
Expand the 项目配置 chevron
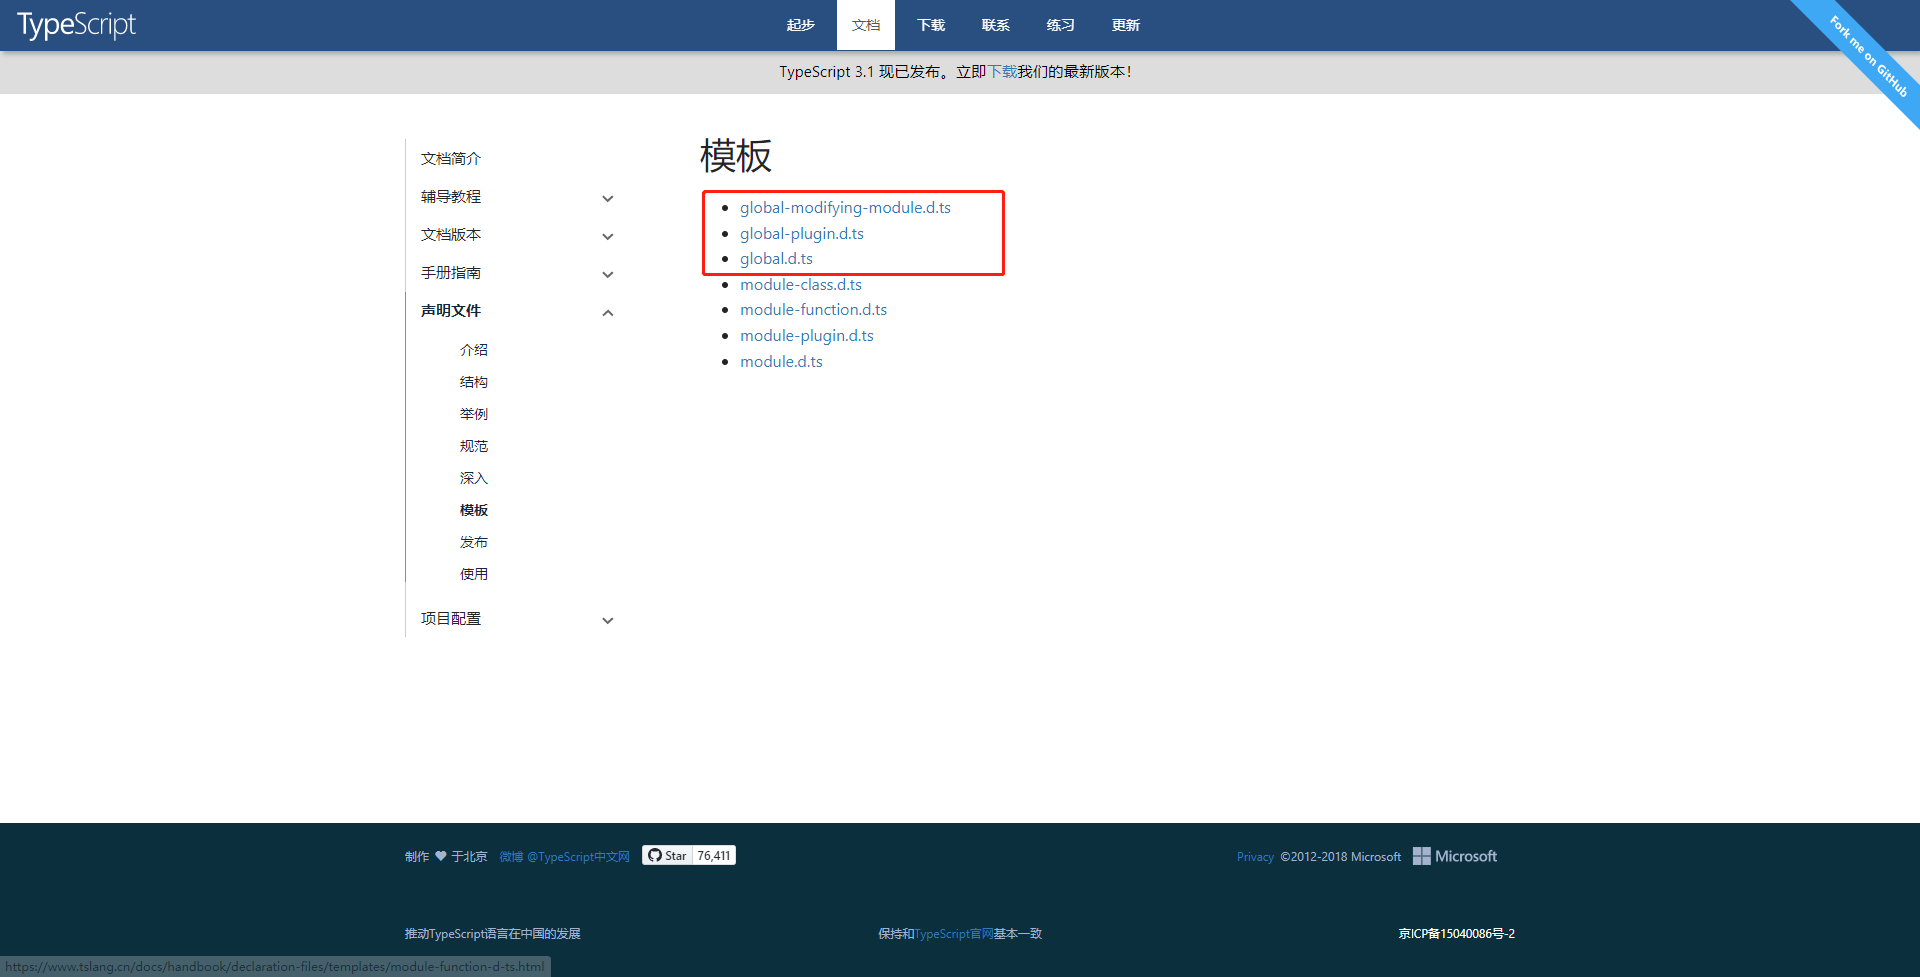click(607, 621)
